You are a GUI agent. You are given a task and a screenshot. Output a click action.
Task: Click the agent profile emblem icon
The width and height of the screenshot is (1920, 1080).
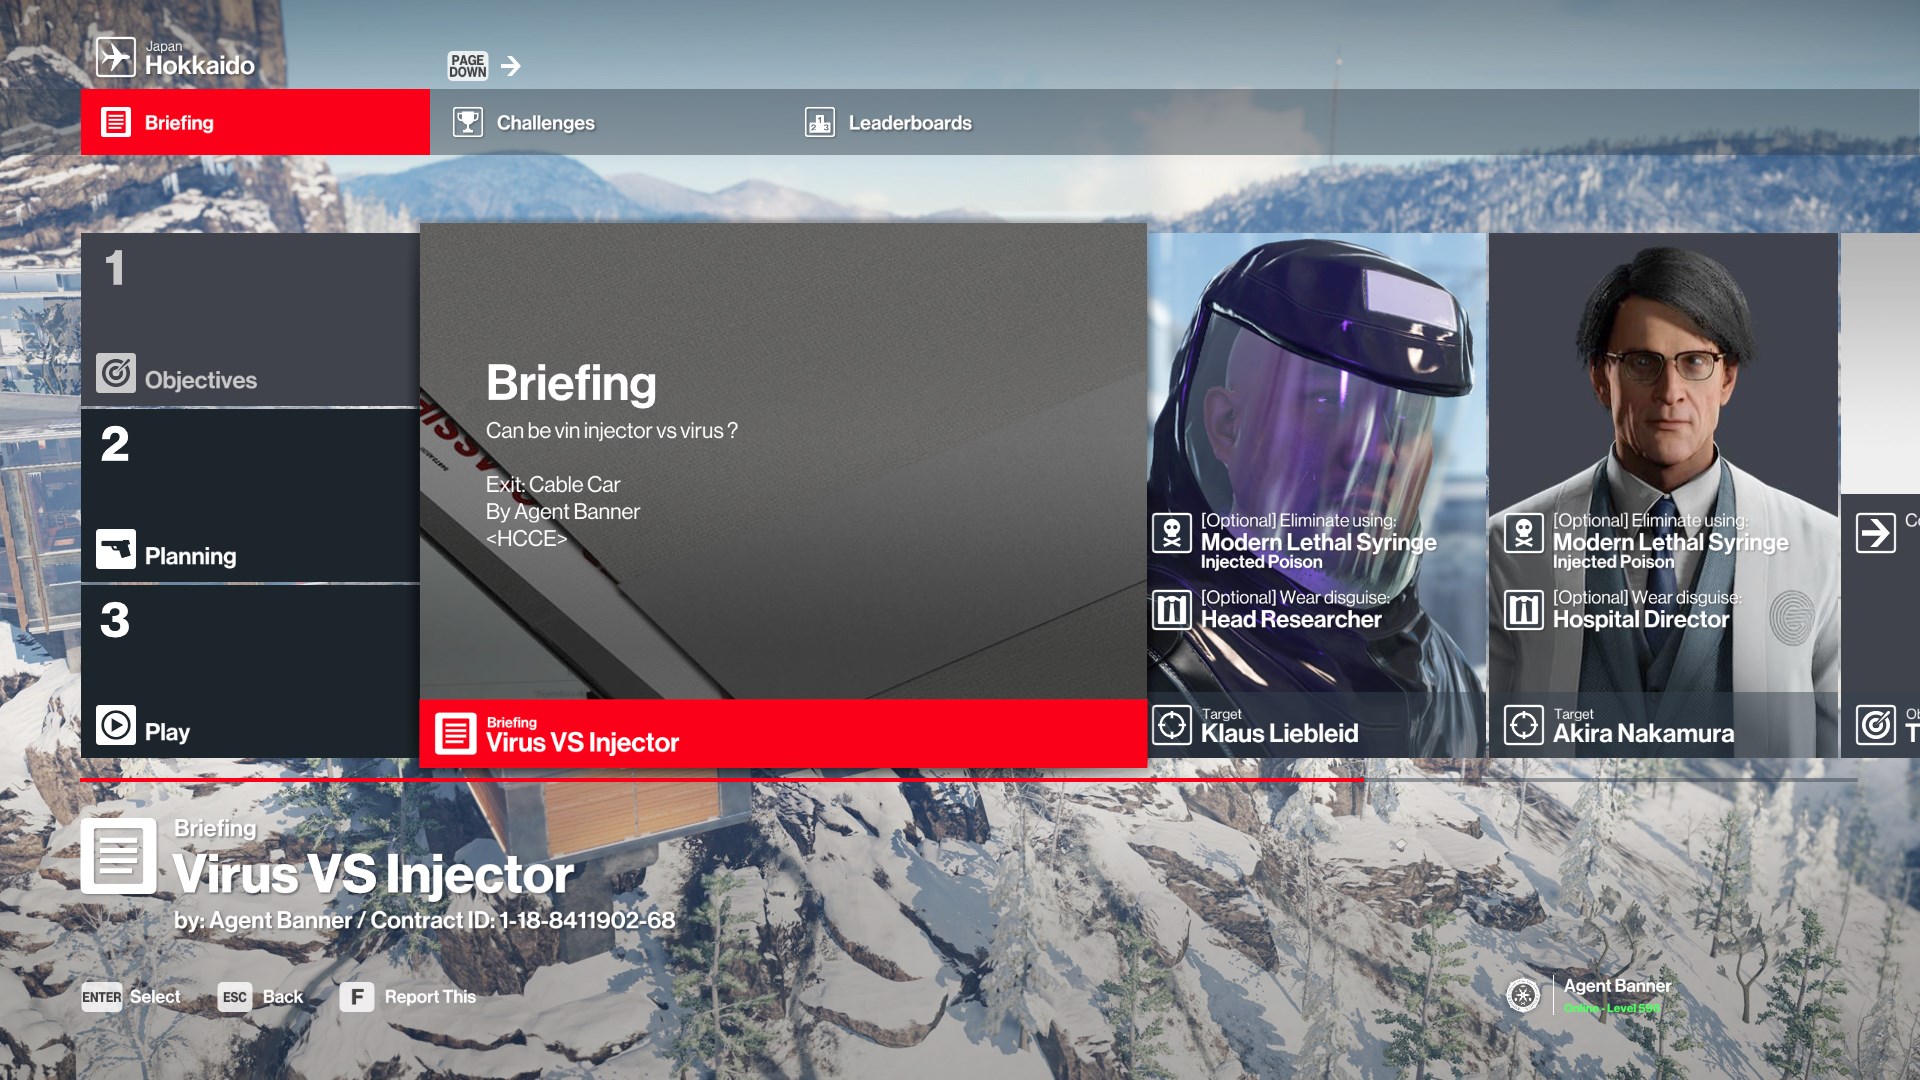pyautogui.click(x=1523, y=995)
